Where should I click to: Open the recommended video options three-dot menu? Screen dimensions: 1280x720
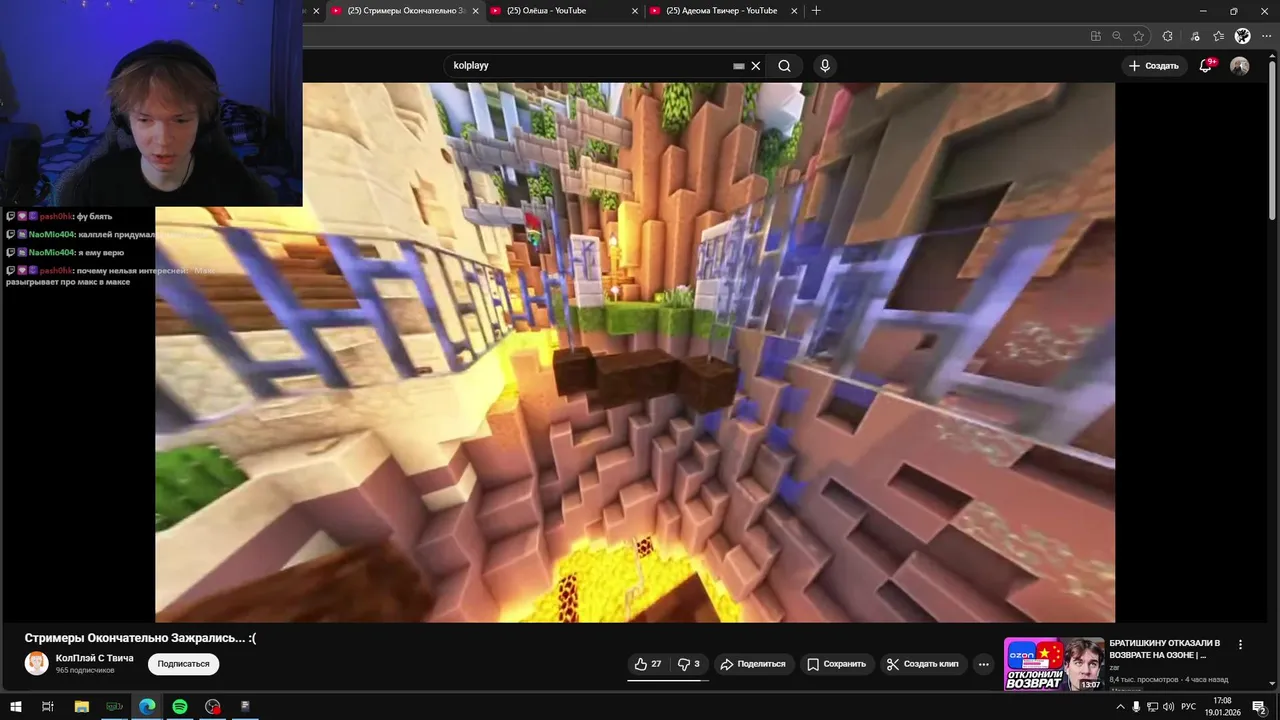point(1241,645)
